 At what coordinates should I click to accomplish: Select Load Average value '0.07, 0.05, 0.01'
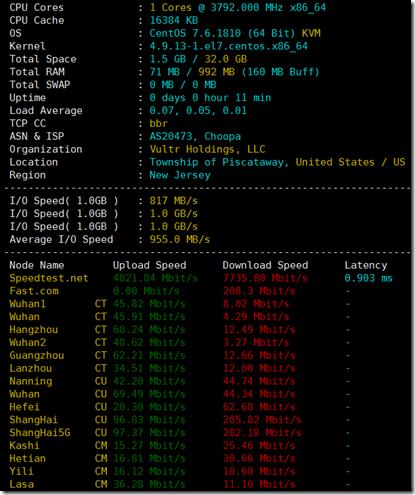(198, 111)
